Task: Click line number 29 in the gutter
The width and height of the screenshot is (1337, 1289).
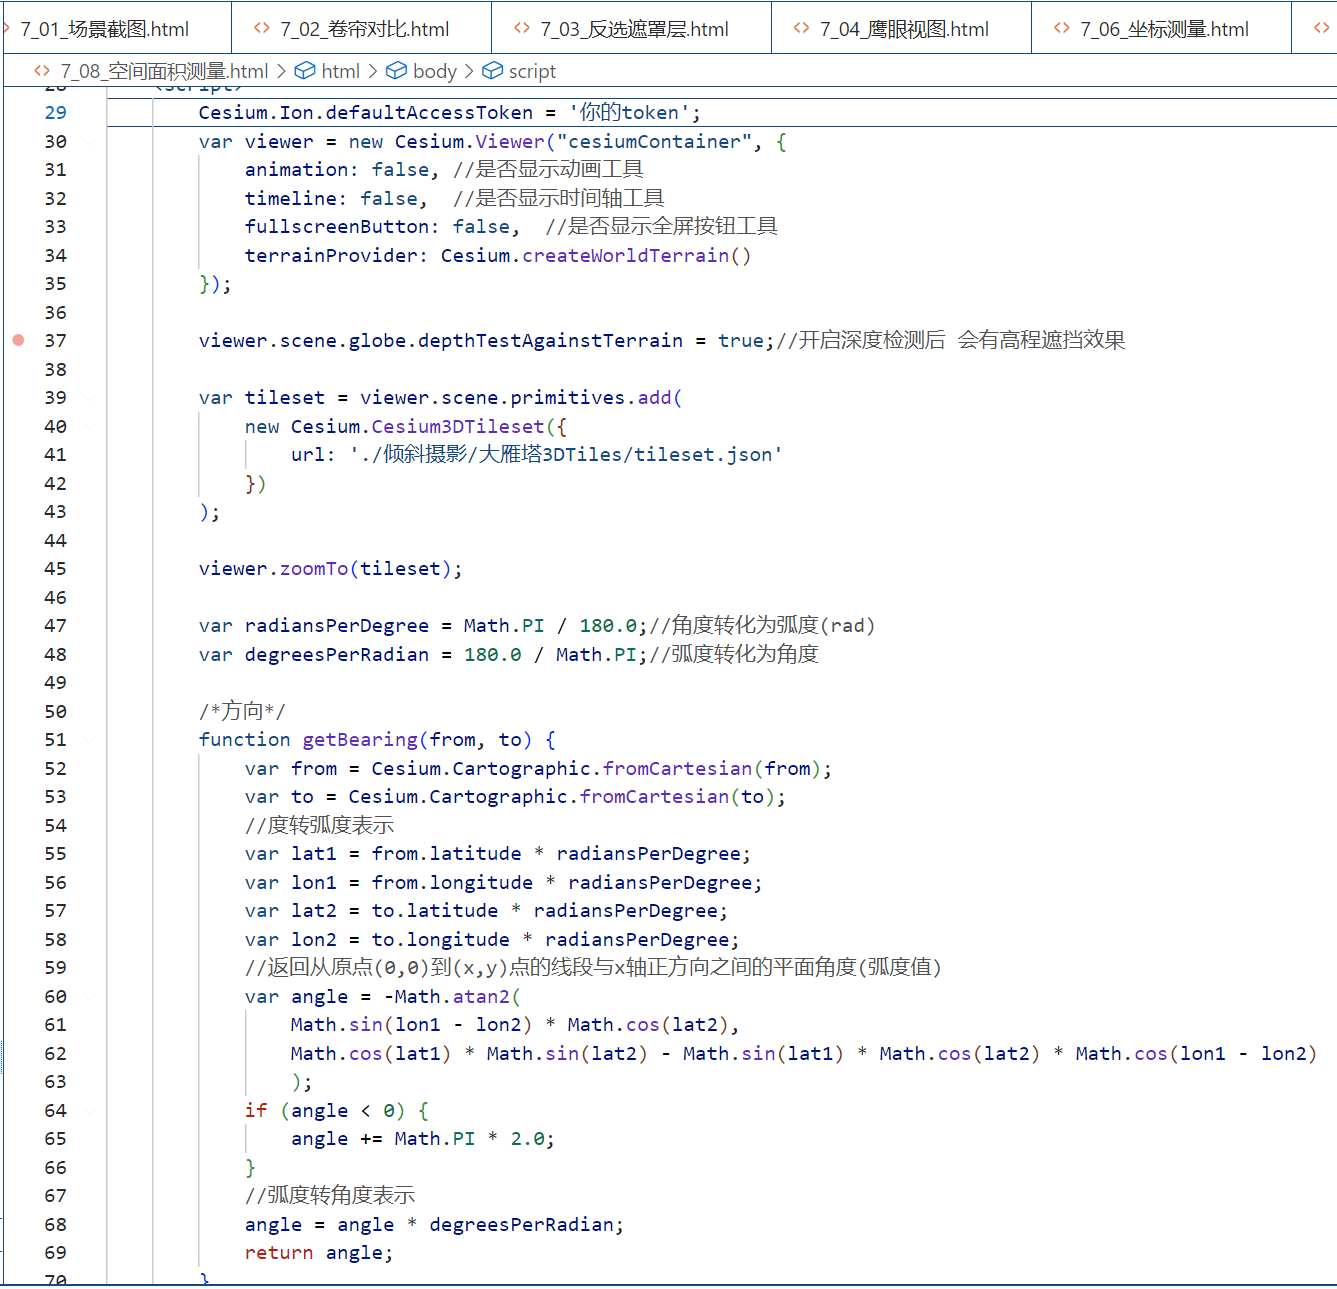Action: 55,113
